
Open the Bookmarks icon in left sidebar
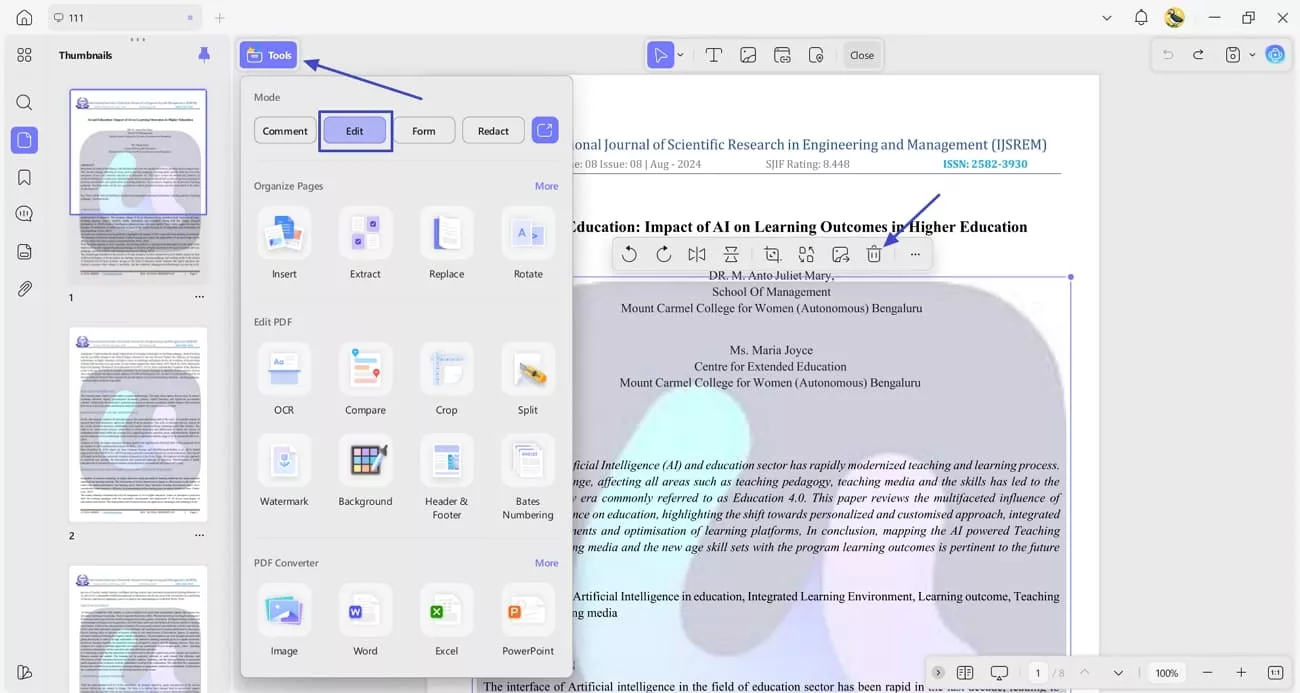[24, 177]
